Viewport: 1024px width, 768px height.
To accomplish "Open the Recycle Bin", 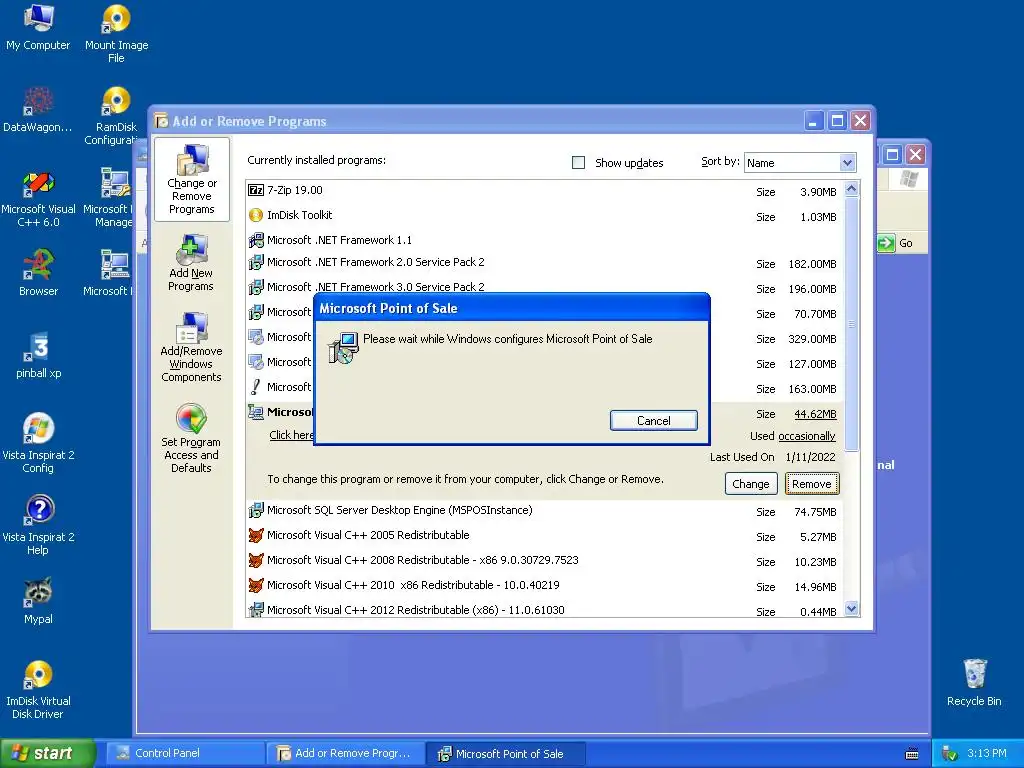I will pos(974,682).
